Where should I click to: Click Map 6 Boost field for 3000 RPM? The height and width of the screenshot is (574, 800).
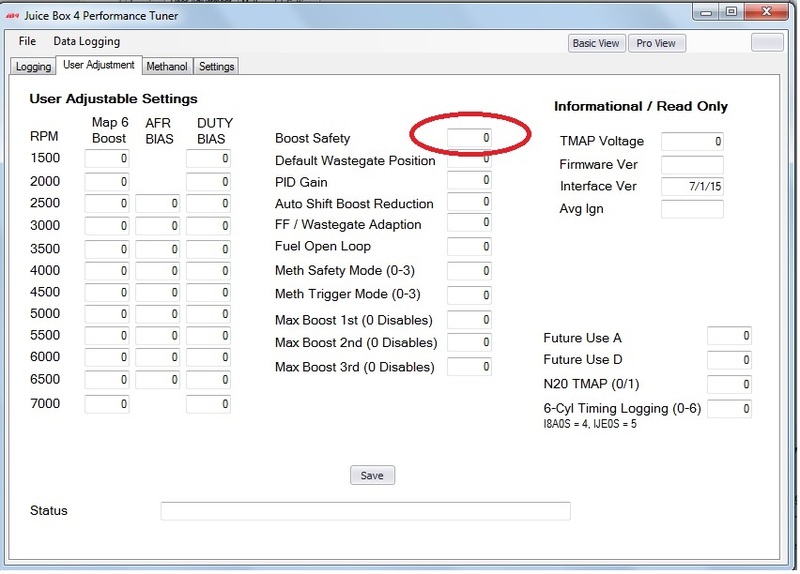click(x=107, y=226)
